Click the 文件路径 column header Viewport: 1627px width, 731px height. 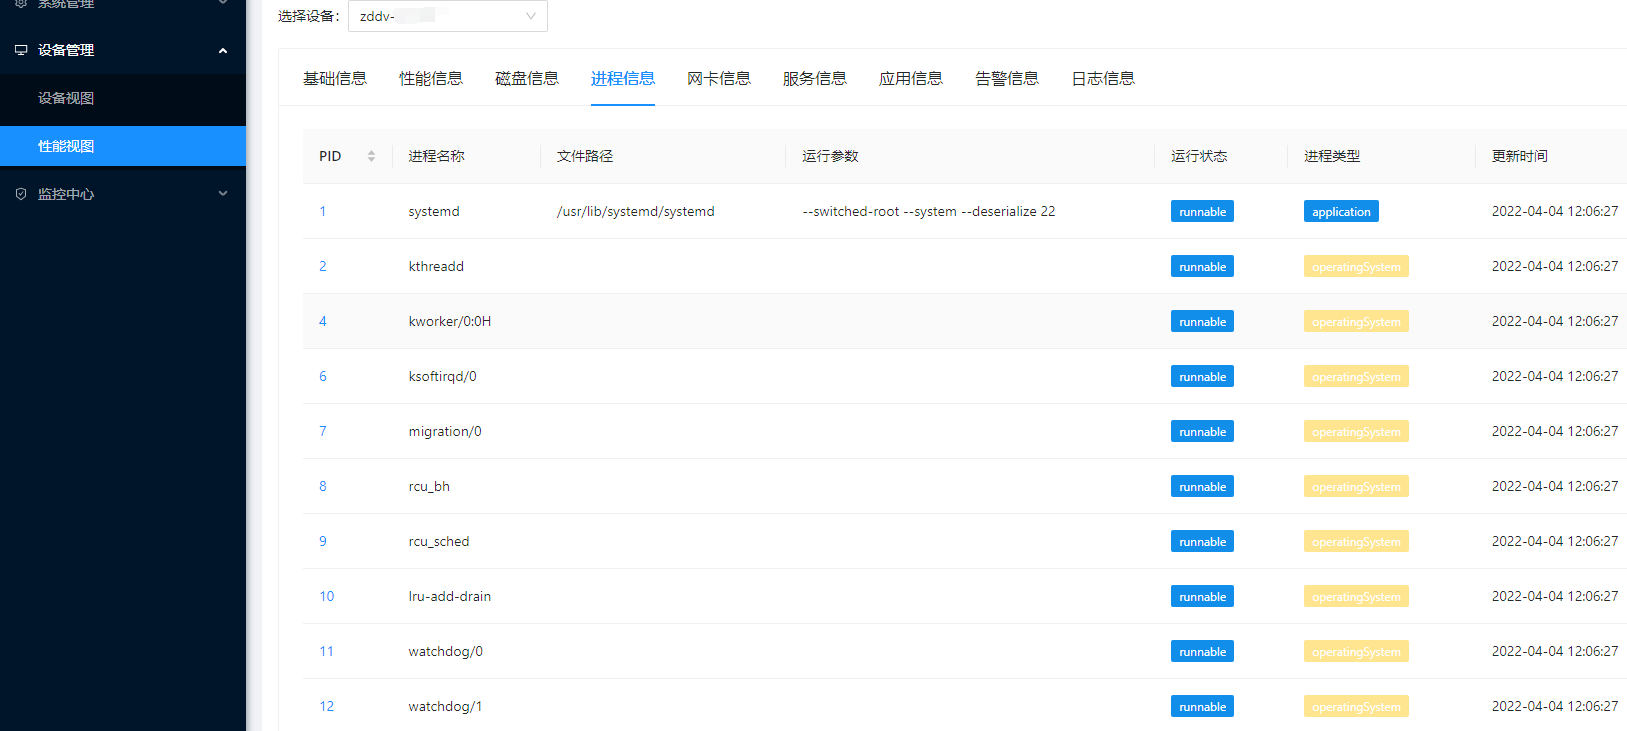(585, 156)
